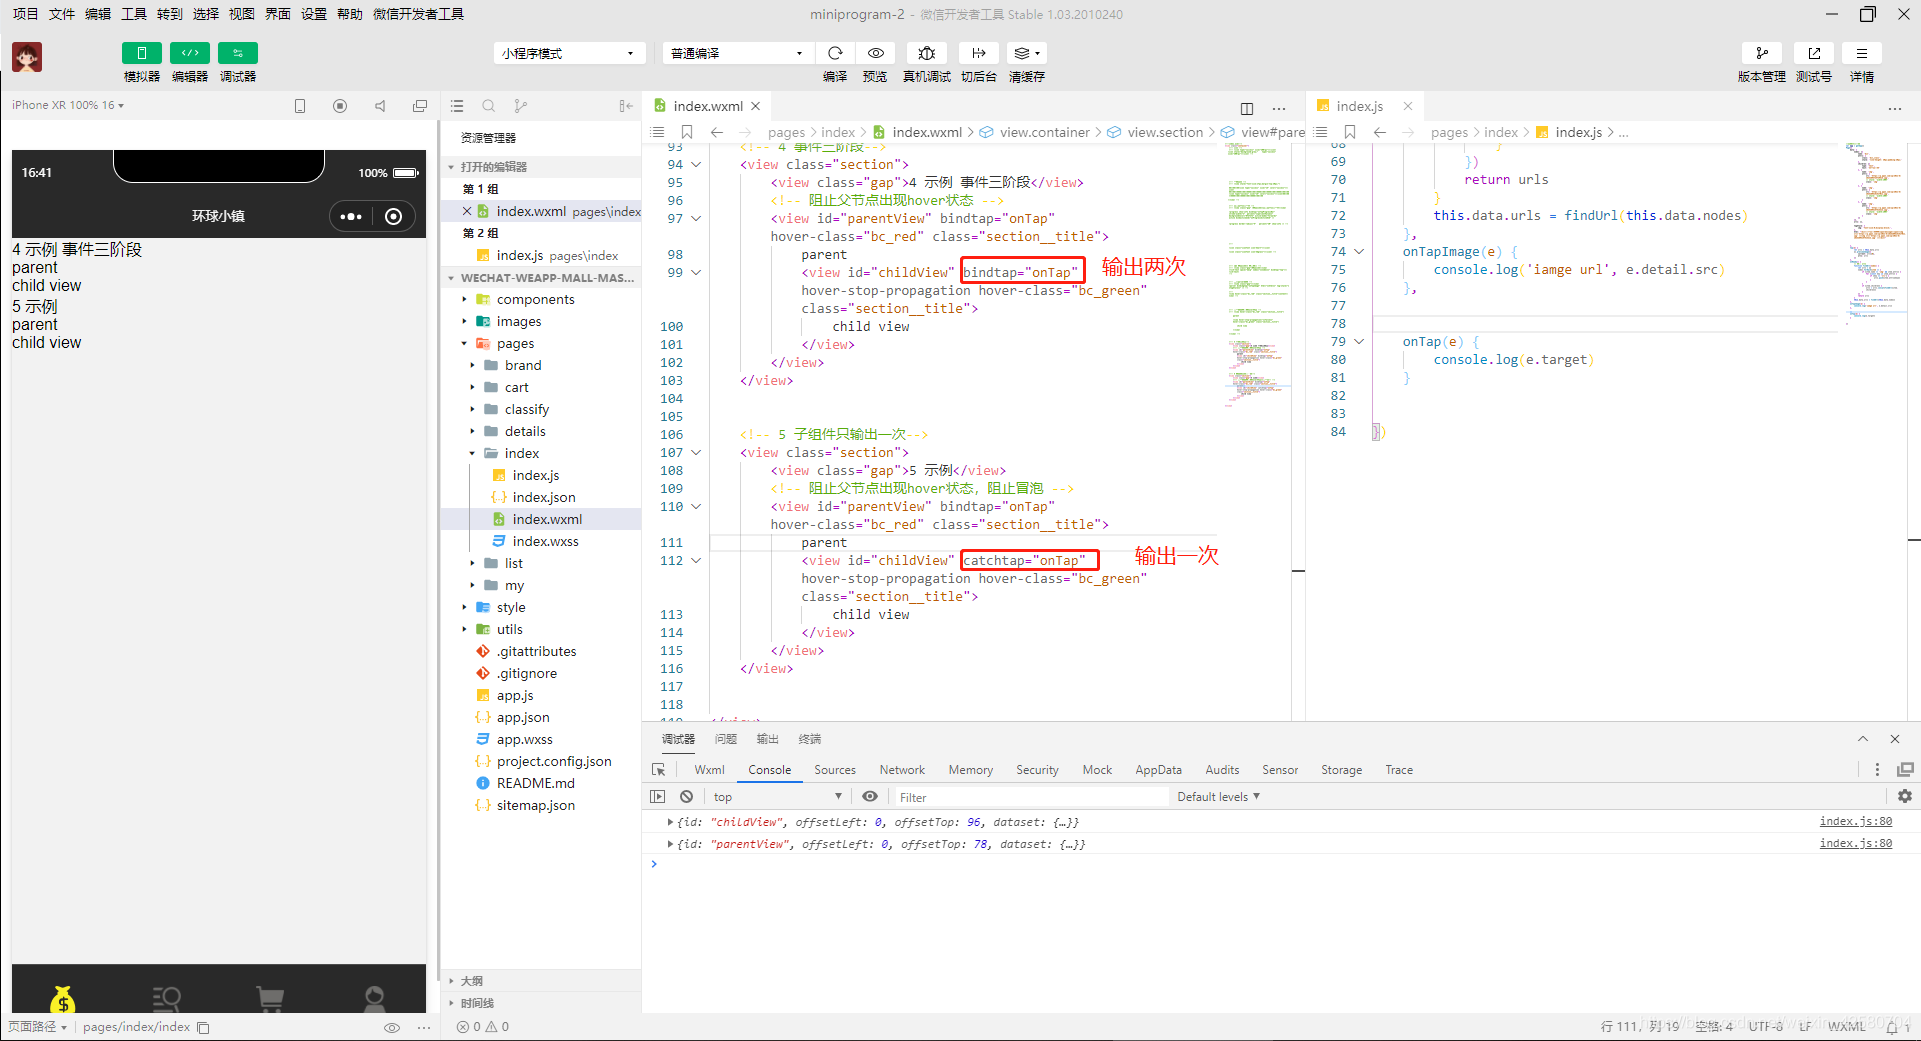Expand the brand folder
Image resolution: width=1921 pixels, height=1041 pixels.
pos(472,365)
